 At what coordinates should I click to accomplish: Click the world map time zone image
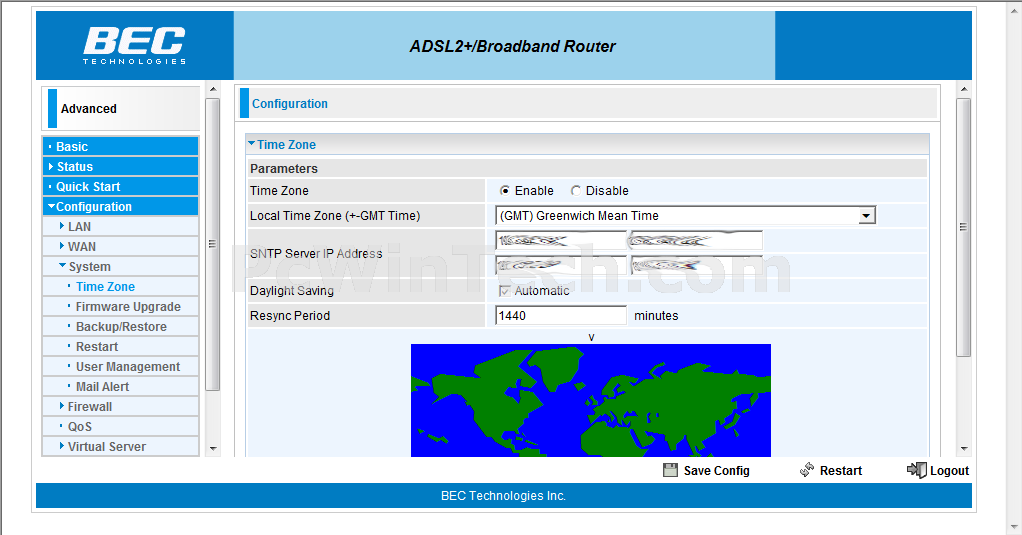pyautogui.click(x=590, y=400)
